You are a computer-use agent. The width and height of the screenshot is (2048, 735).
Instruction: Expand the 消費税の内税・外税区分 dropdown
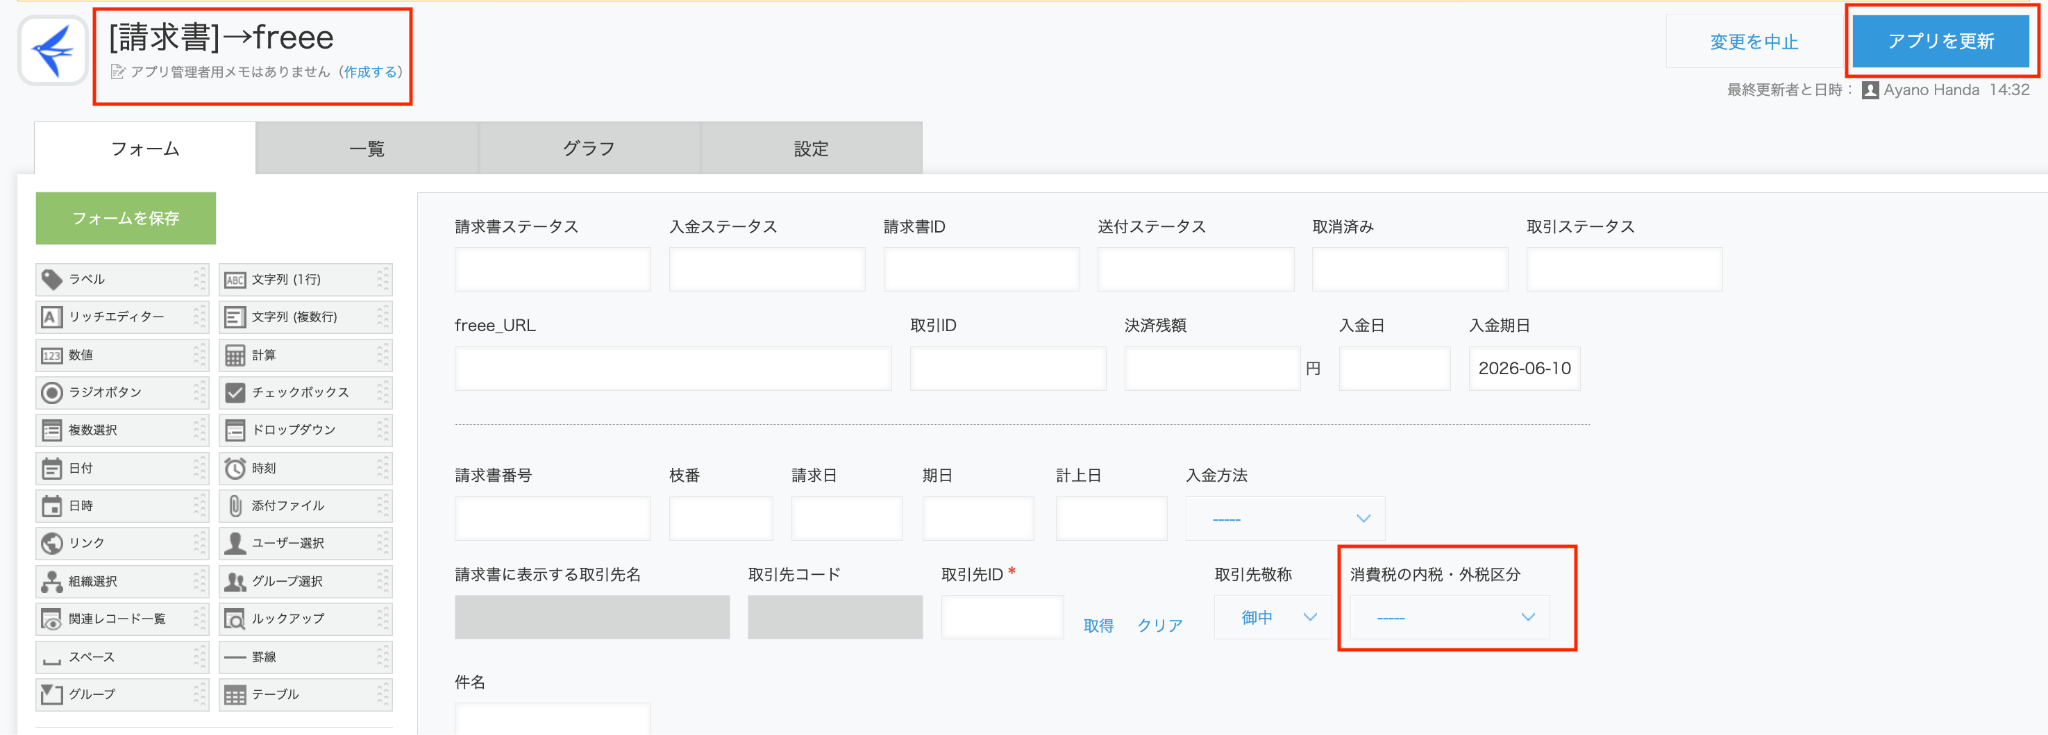click(1449, 617)
